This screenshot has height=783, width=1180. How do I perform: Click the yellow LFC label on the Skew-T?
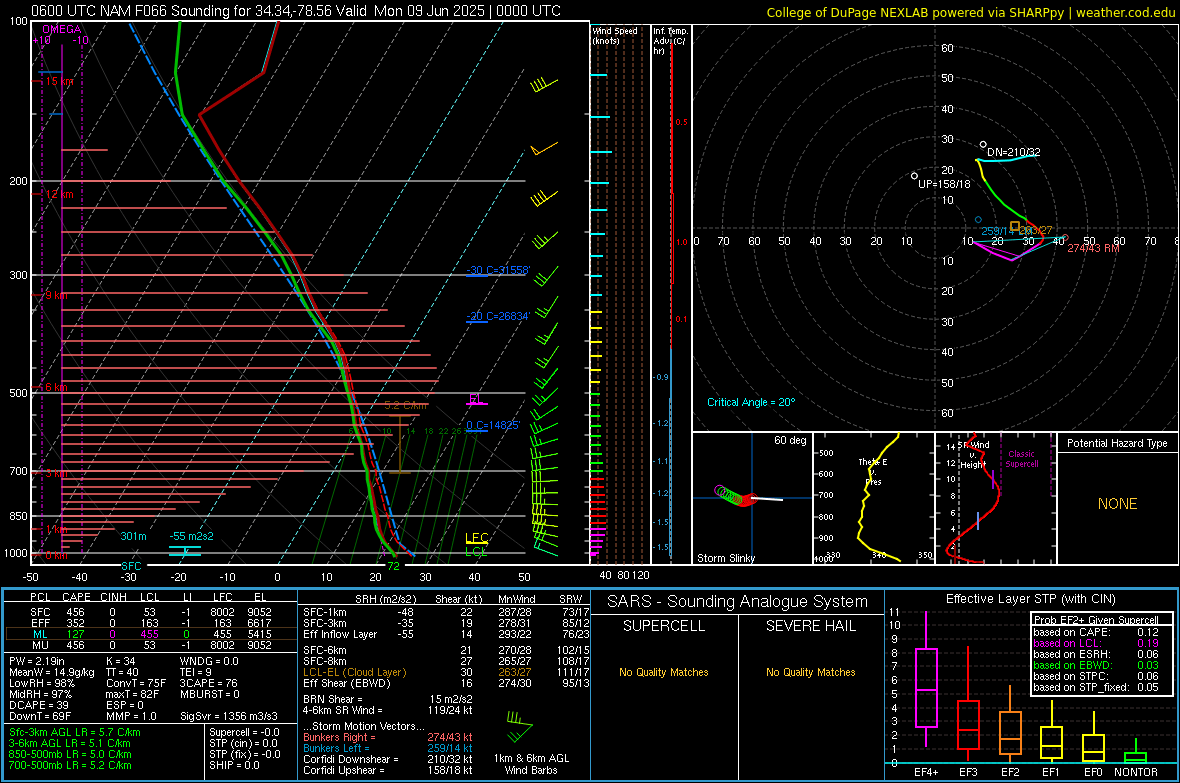pyautogui.click(x=476, y=538)
